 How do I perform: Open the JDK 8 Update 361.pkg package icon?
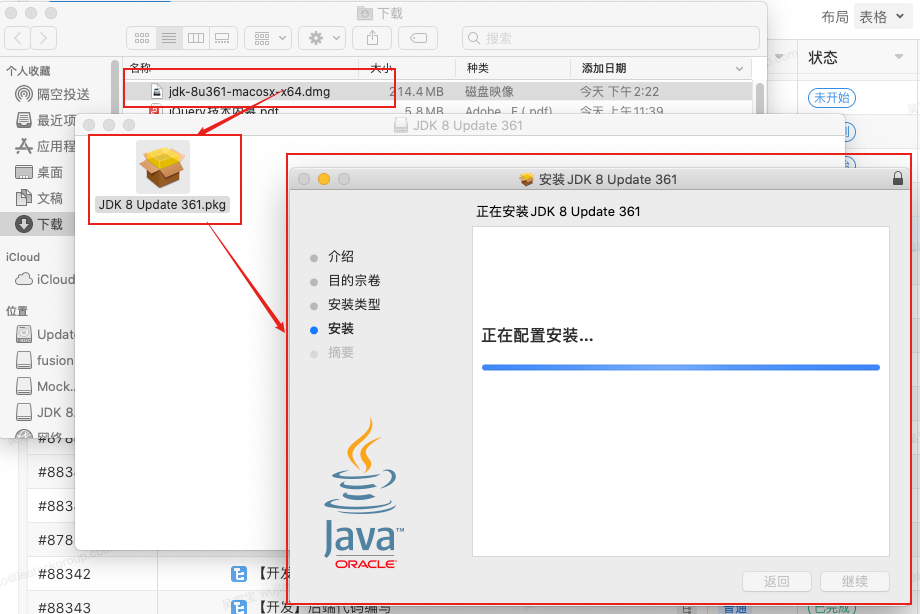point(163,167)
